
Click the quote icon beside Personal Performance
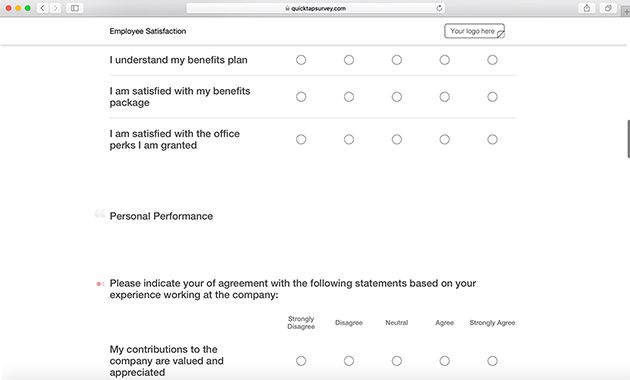100,214
